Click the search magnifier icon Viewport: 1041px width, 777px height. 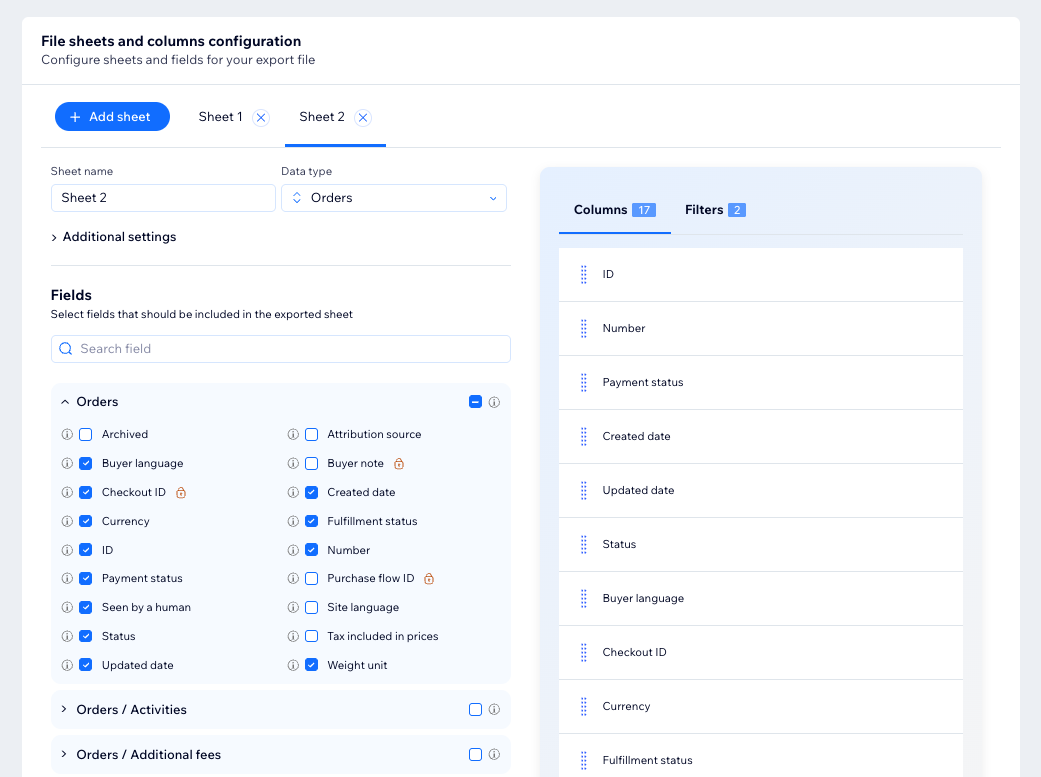click(x=66, y=349)
